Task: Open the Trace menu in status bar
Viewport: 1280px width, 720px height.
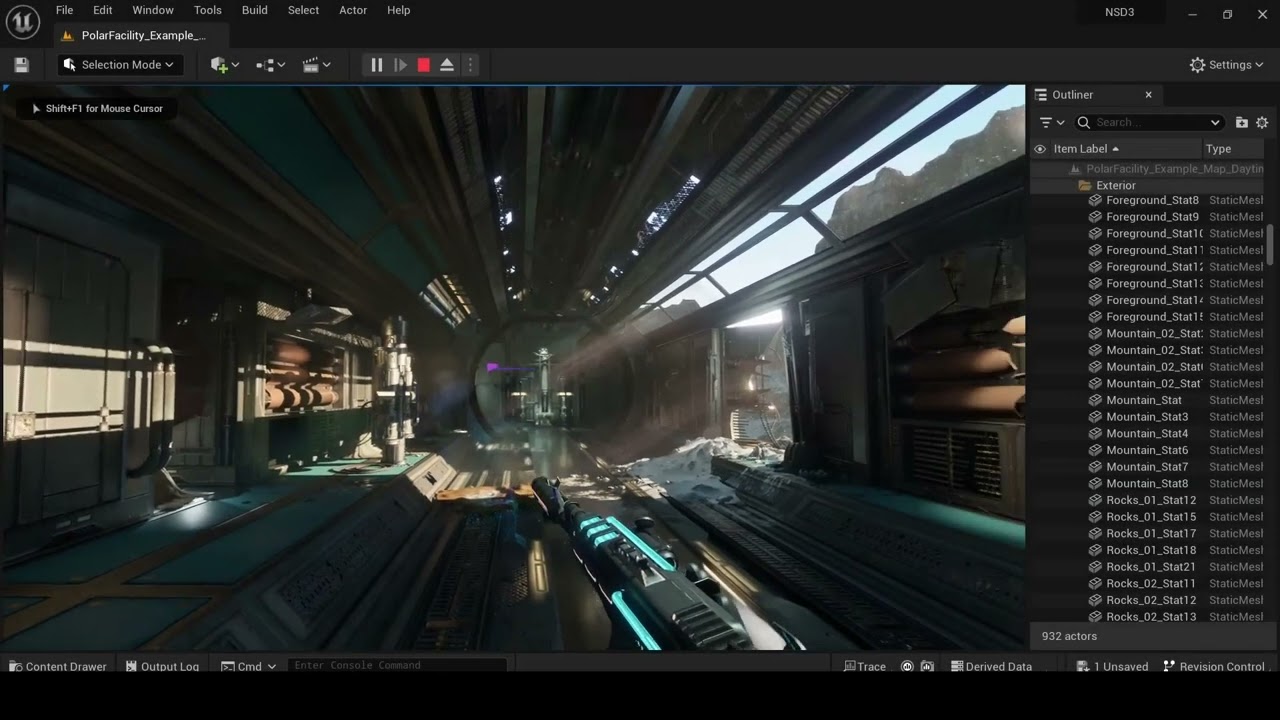Action: tap(865, 667)
